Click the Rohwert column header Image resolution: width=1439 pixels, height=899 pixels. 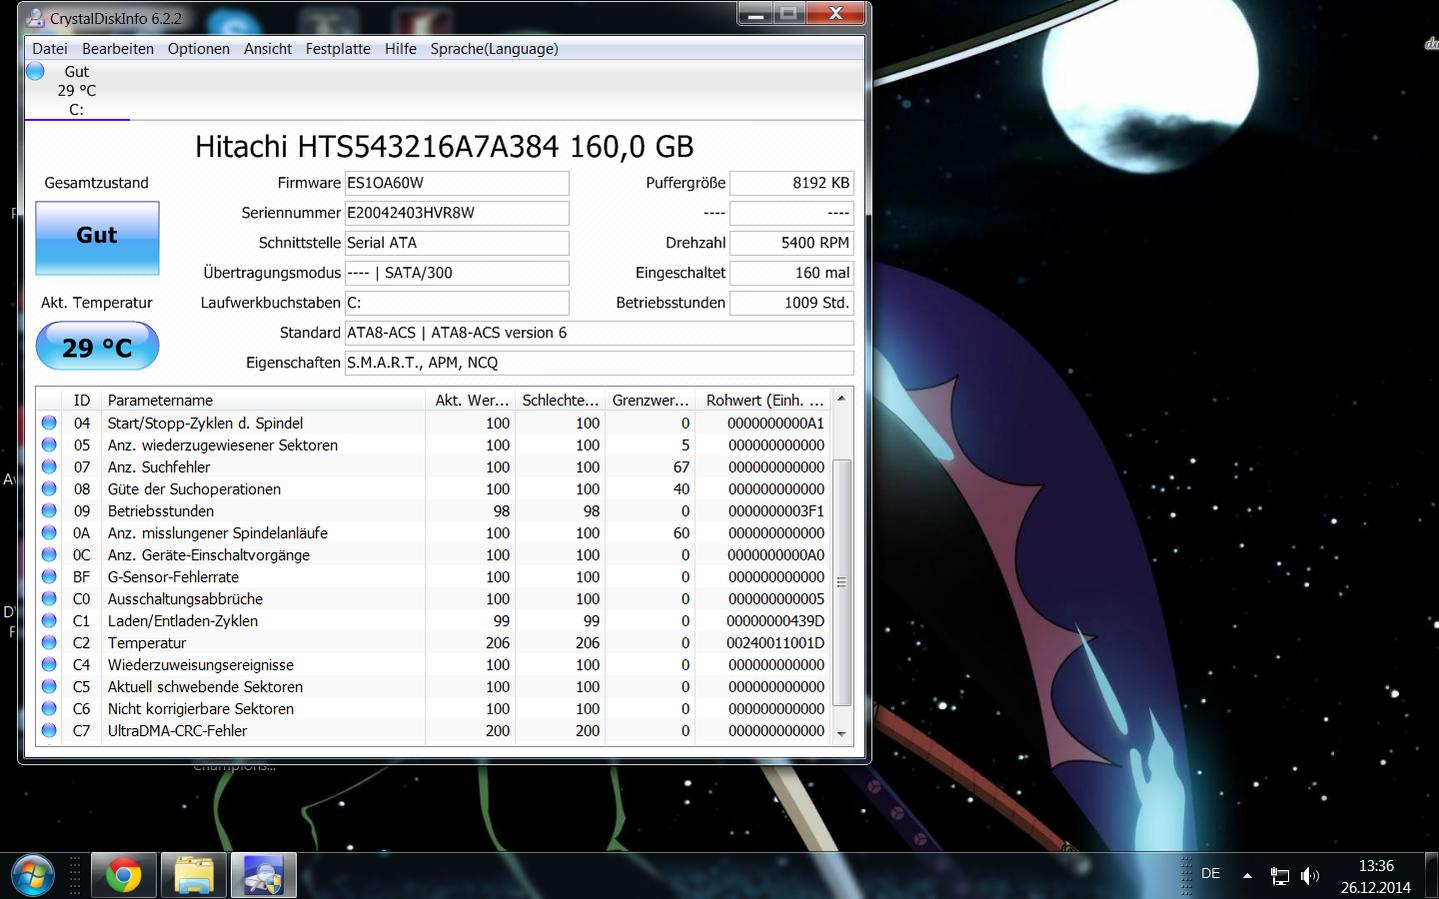pos(764,400)
